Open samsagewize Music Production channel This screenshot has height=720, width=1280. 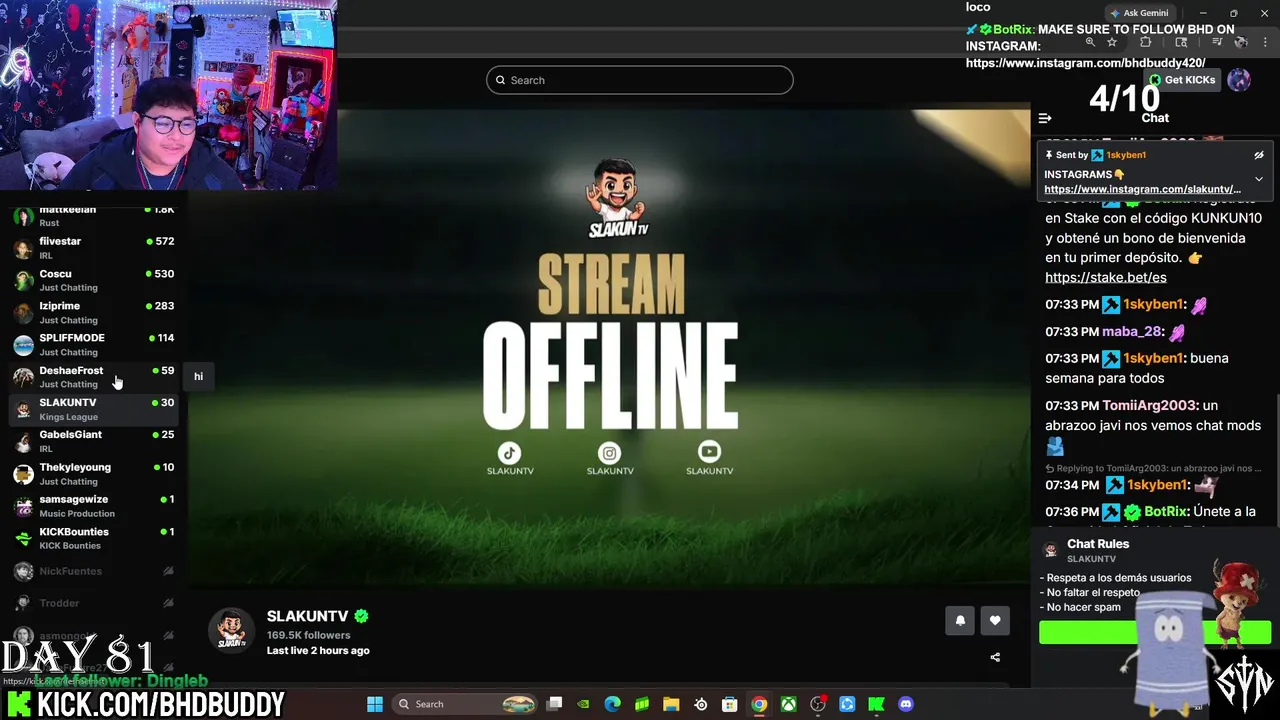[x=92, y=505]
